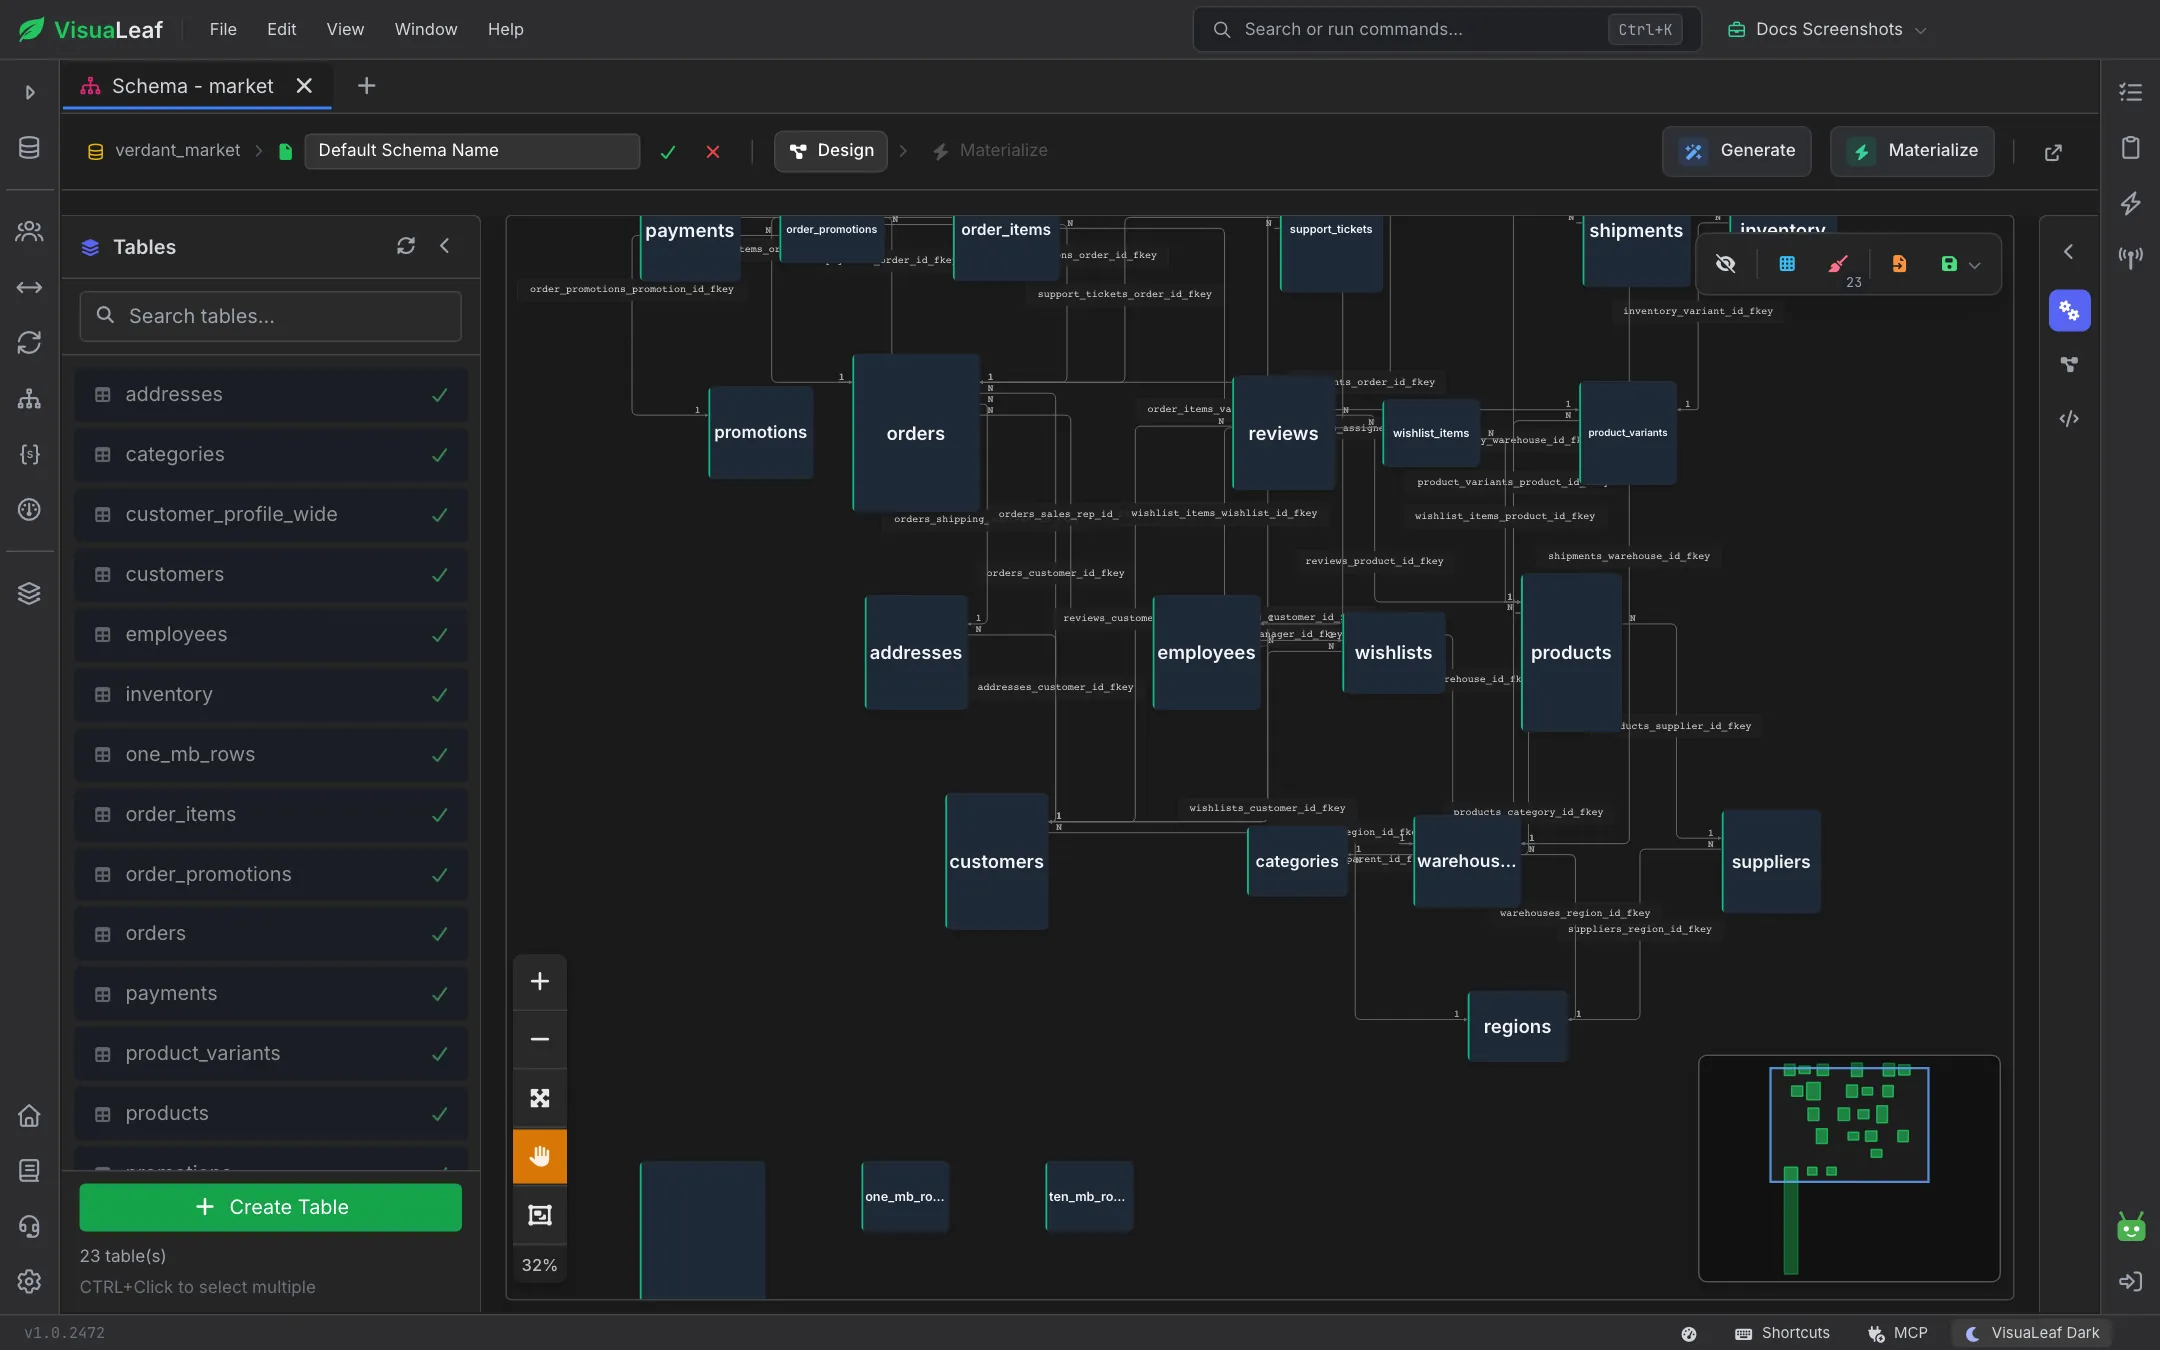2160x1350 pixels.
Task: Collapse the Tables panel with left chevron
Action: coord(445,246)
